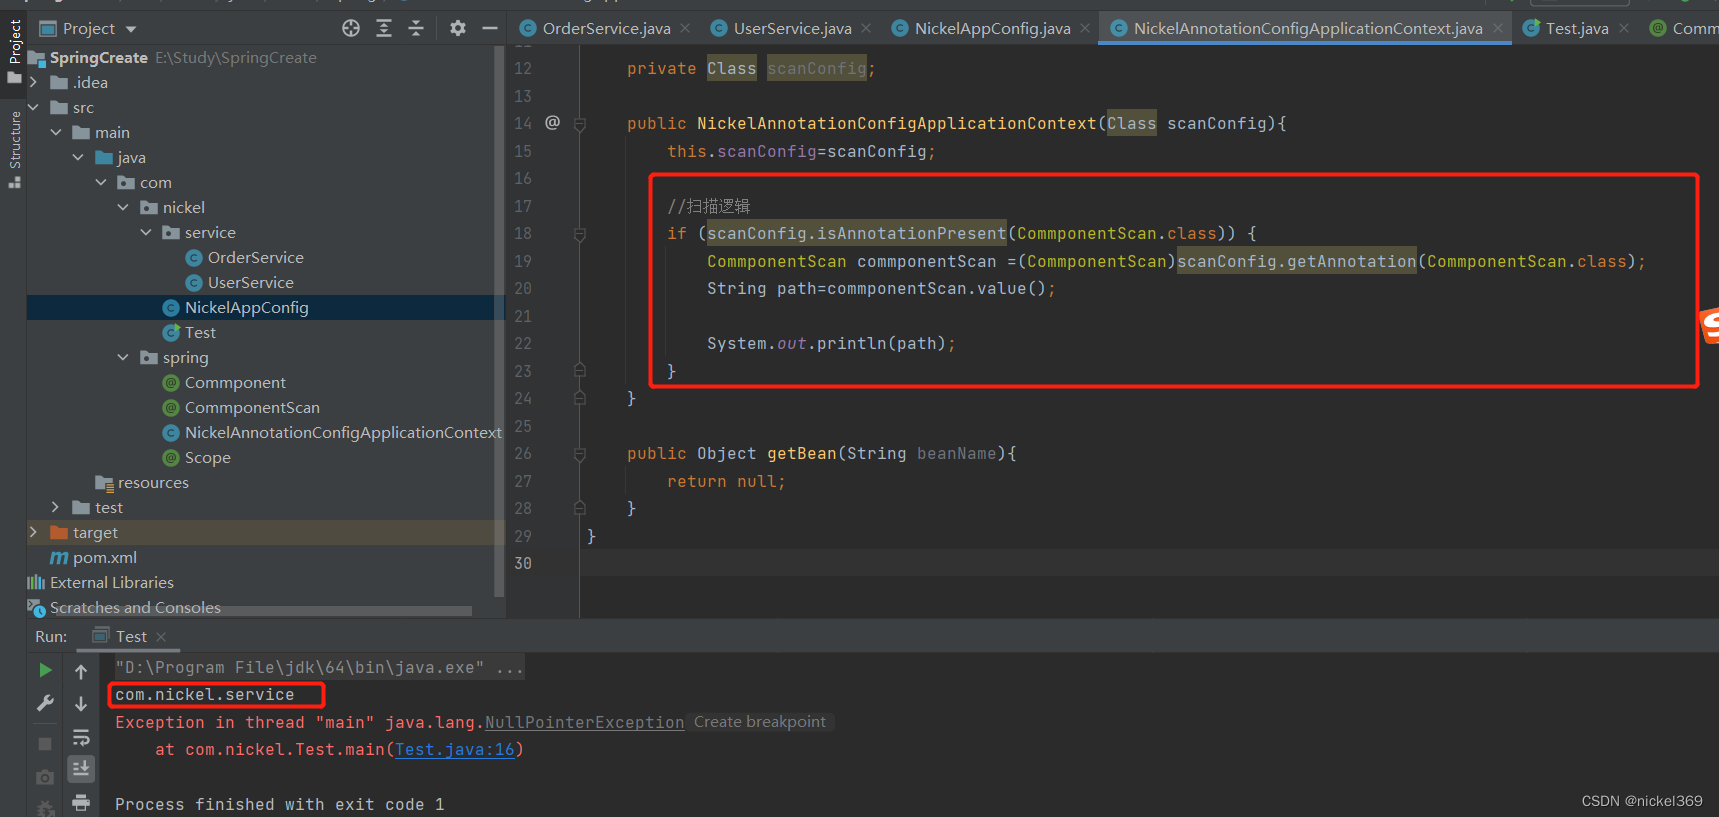
Task: Toggle scroll-to-end icon in Run console
Action: (81, 768)
